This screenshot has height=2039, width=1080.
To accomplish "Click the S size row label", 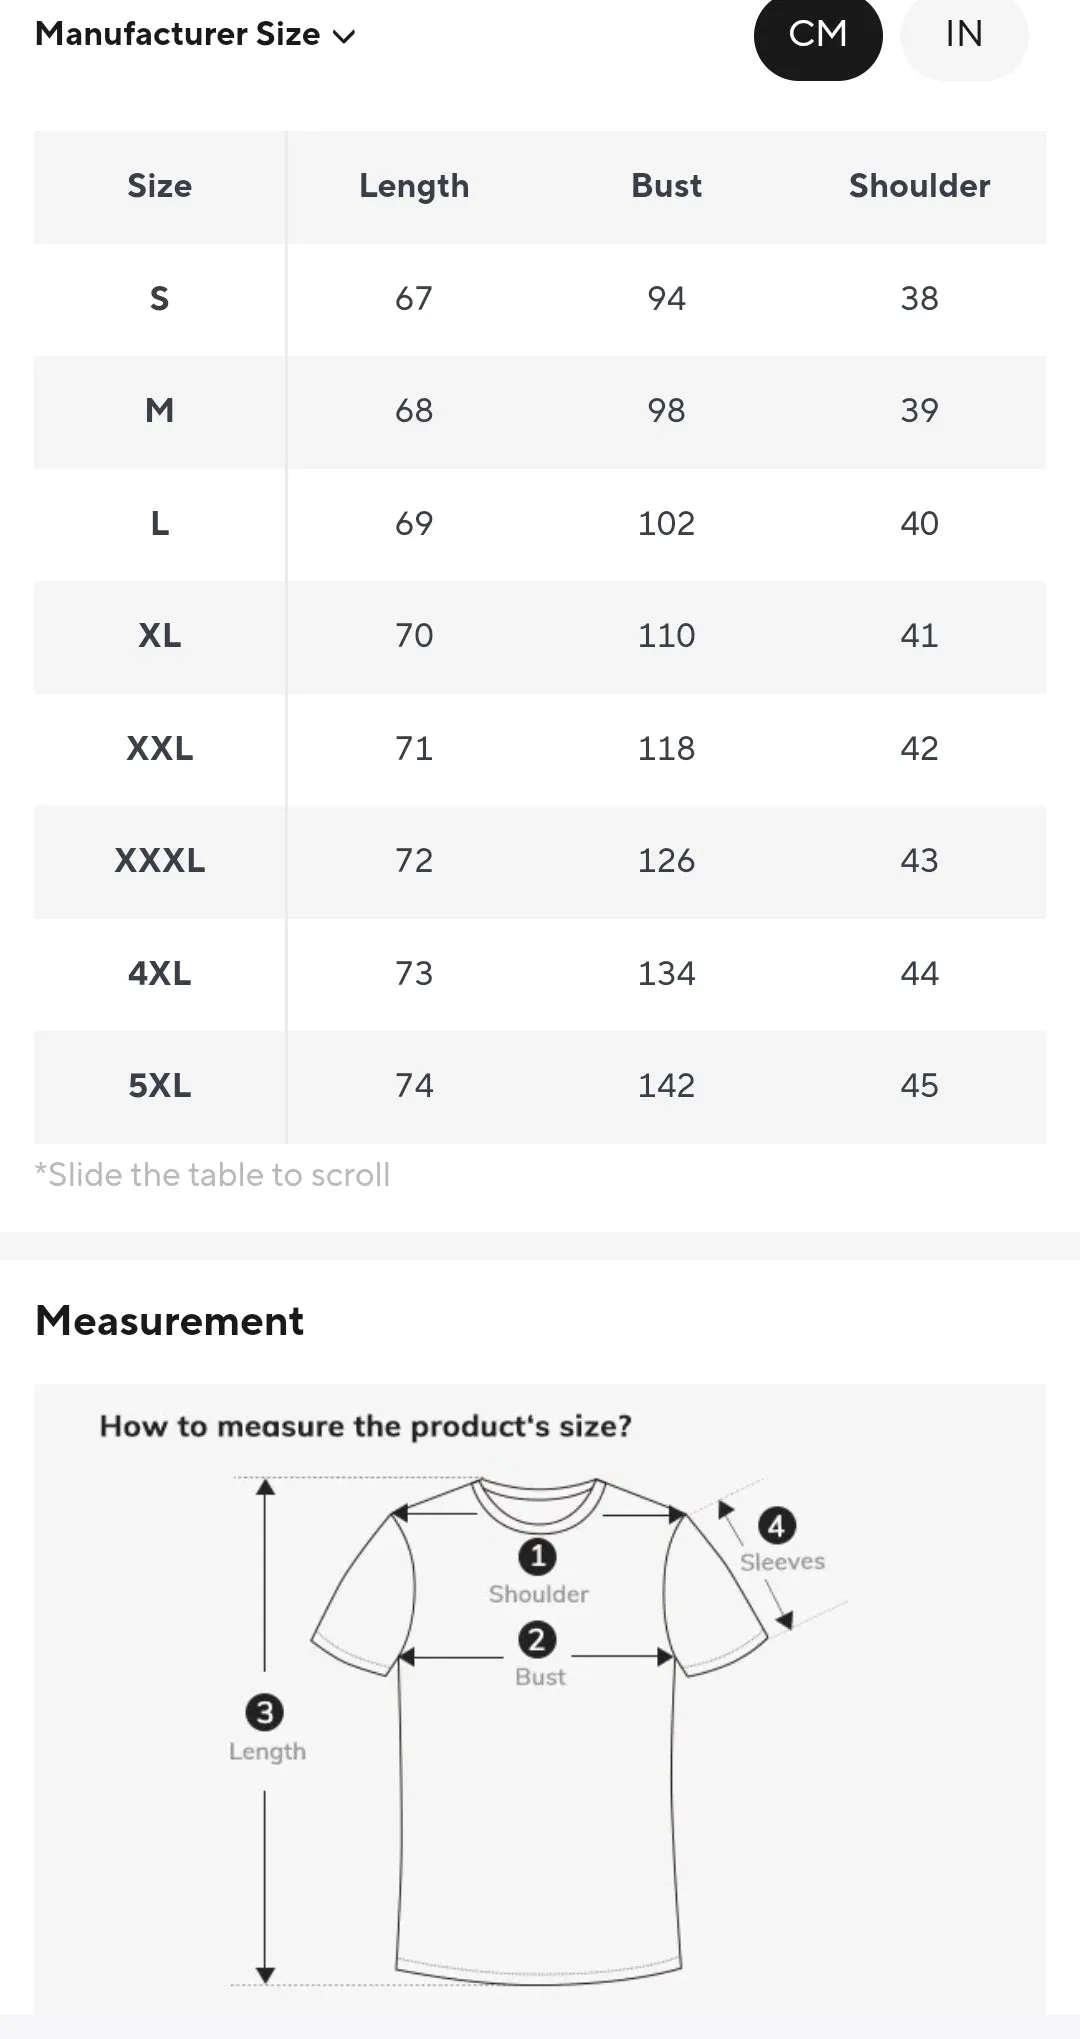I will point(159,298).
